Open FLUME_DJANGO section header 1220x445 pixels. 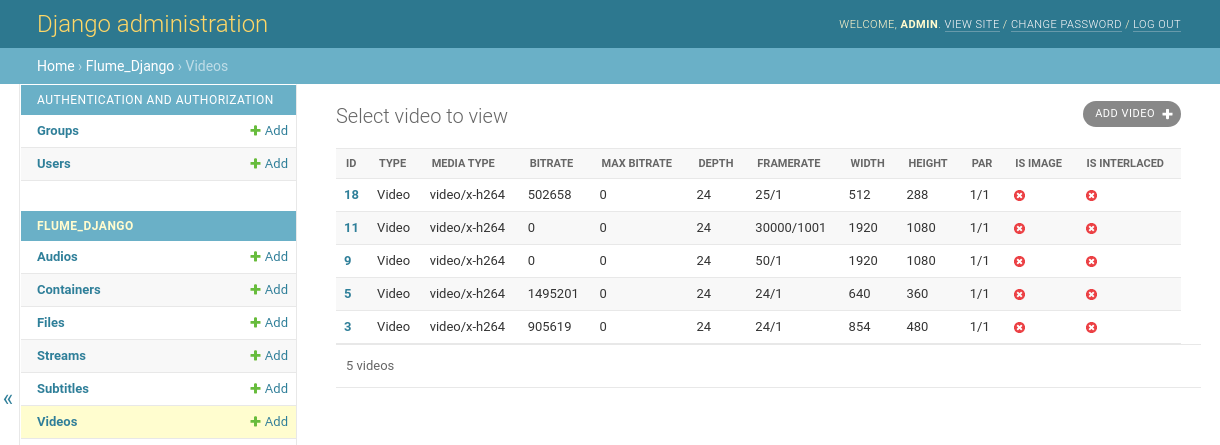[85, 226]
